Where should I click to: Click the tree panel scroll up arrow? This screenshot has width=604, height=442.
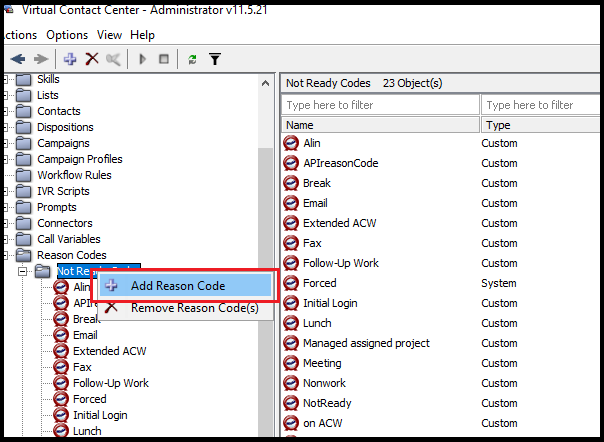point(265,83)
